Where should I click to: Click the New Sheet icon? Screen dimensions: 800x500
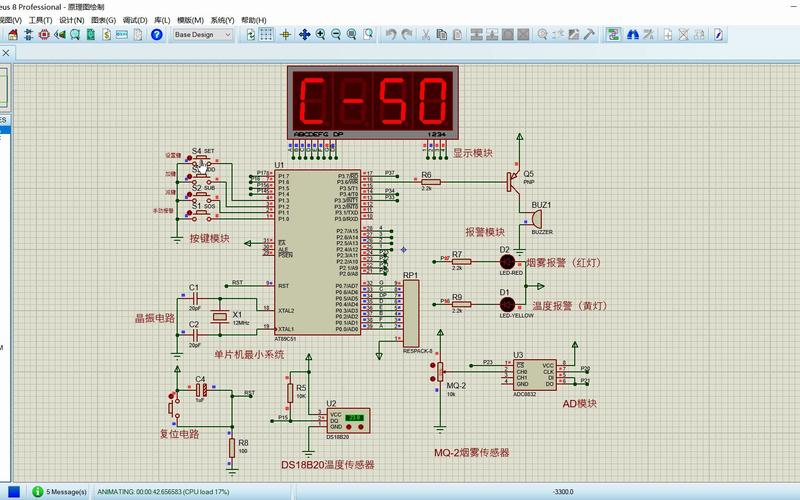pyautogui.click(x=668, y=35)
